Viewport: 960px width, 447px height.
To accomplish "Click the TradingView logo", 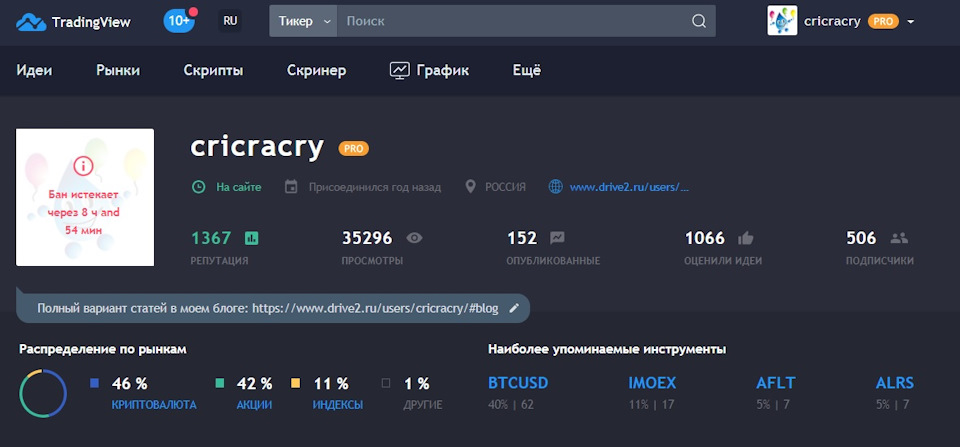I will 73,22.
